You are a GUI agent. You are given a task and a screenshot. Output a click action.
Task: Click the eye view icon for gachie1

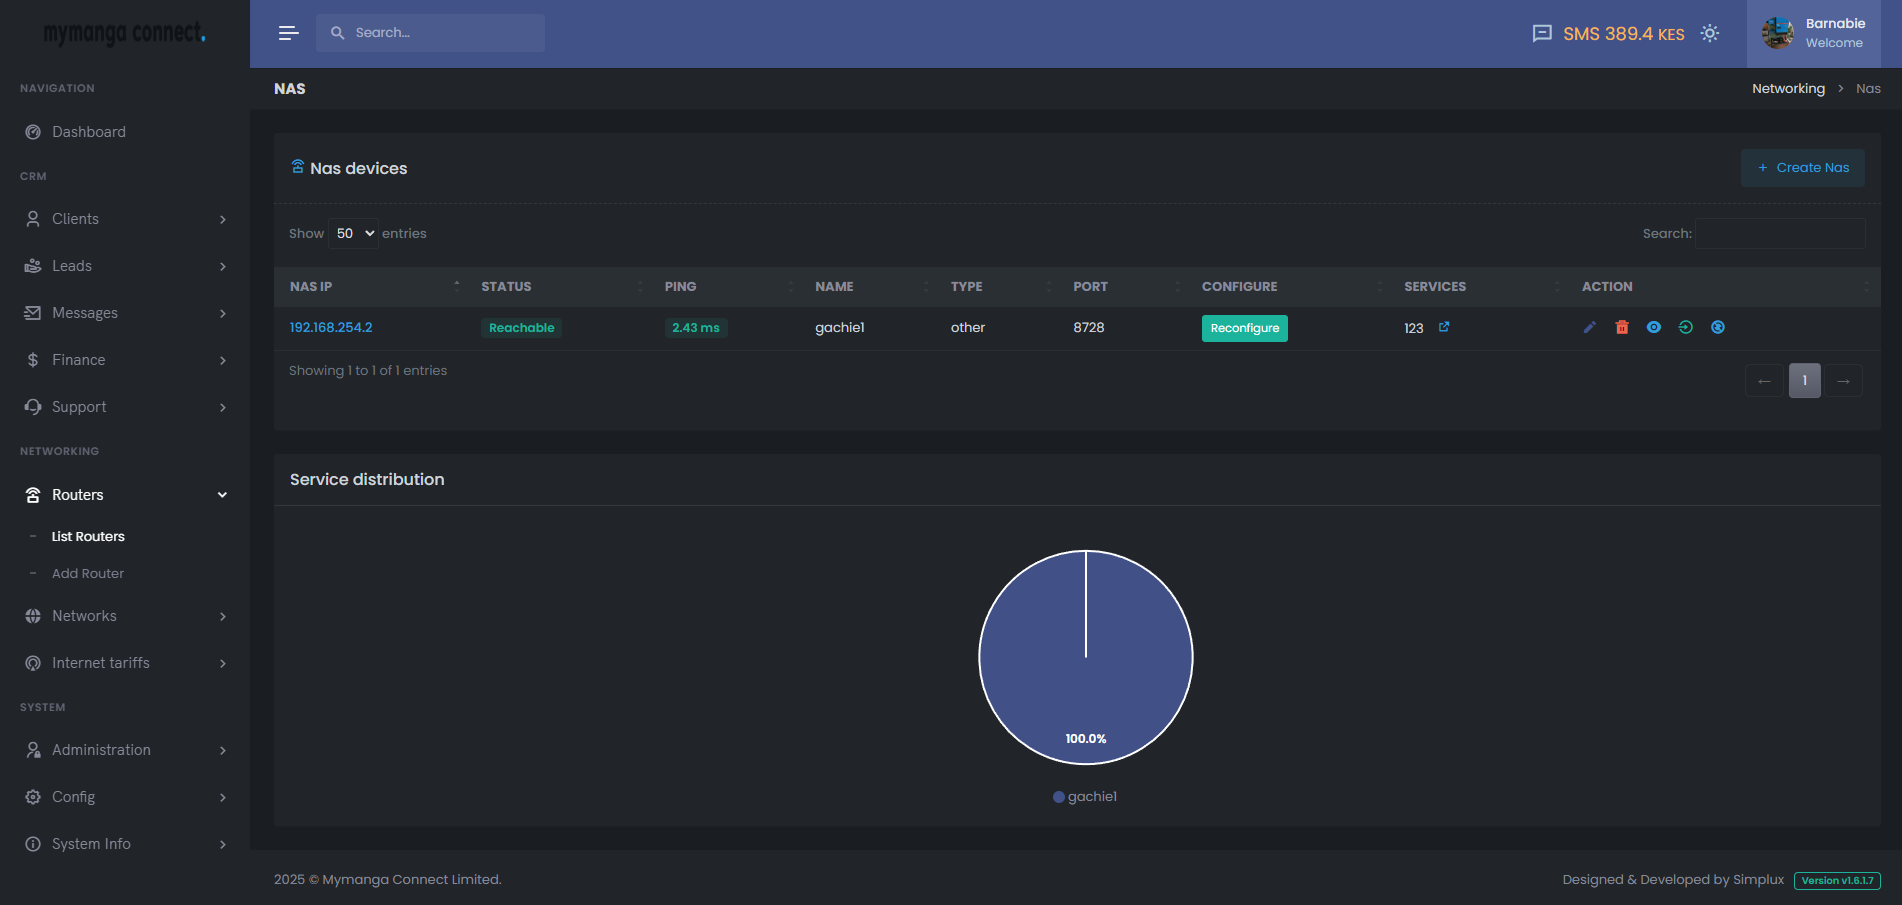coord(1654,328)
